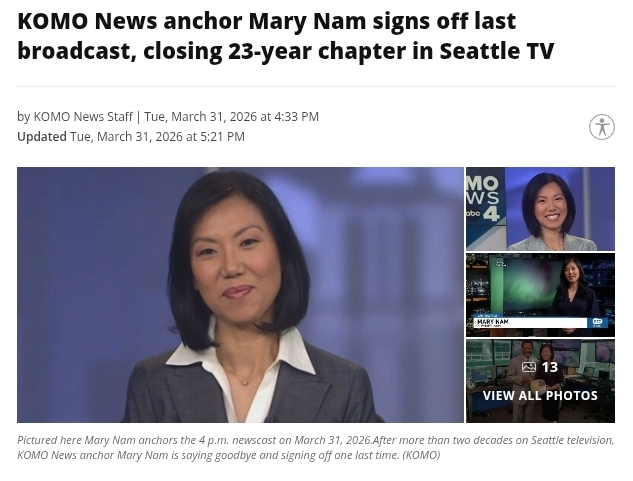Click the italic photo caption text
The width and height of the screenshot is (633, 481).
(316, 447)
